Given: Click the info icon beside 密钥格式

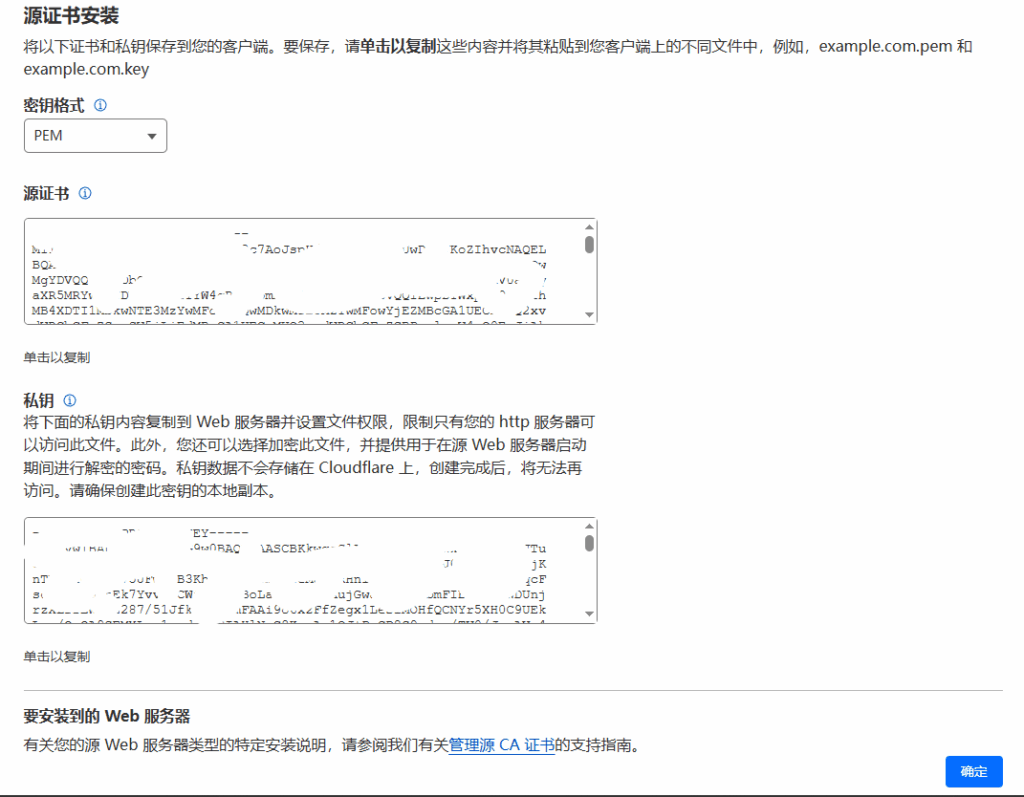Looking at the screenshot, I should point(100,105).
